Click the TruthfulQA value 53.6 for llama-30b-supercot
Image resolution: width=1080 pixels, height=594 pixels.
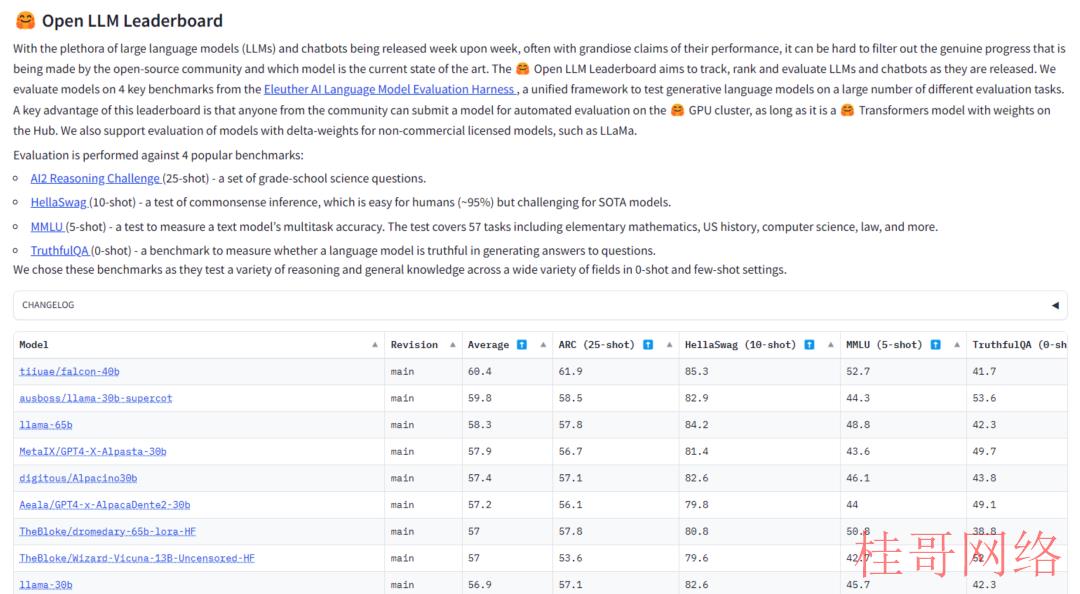984,398
